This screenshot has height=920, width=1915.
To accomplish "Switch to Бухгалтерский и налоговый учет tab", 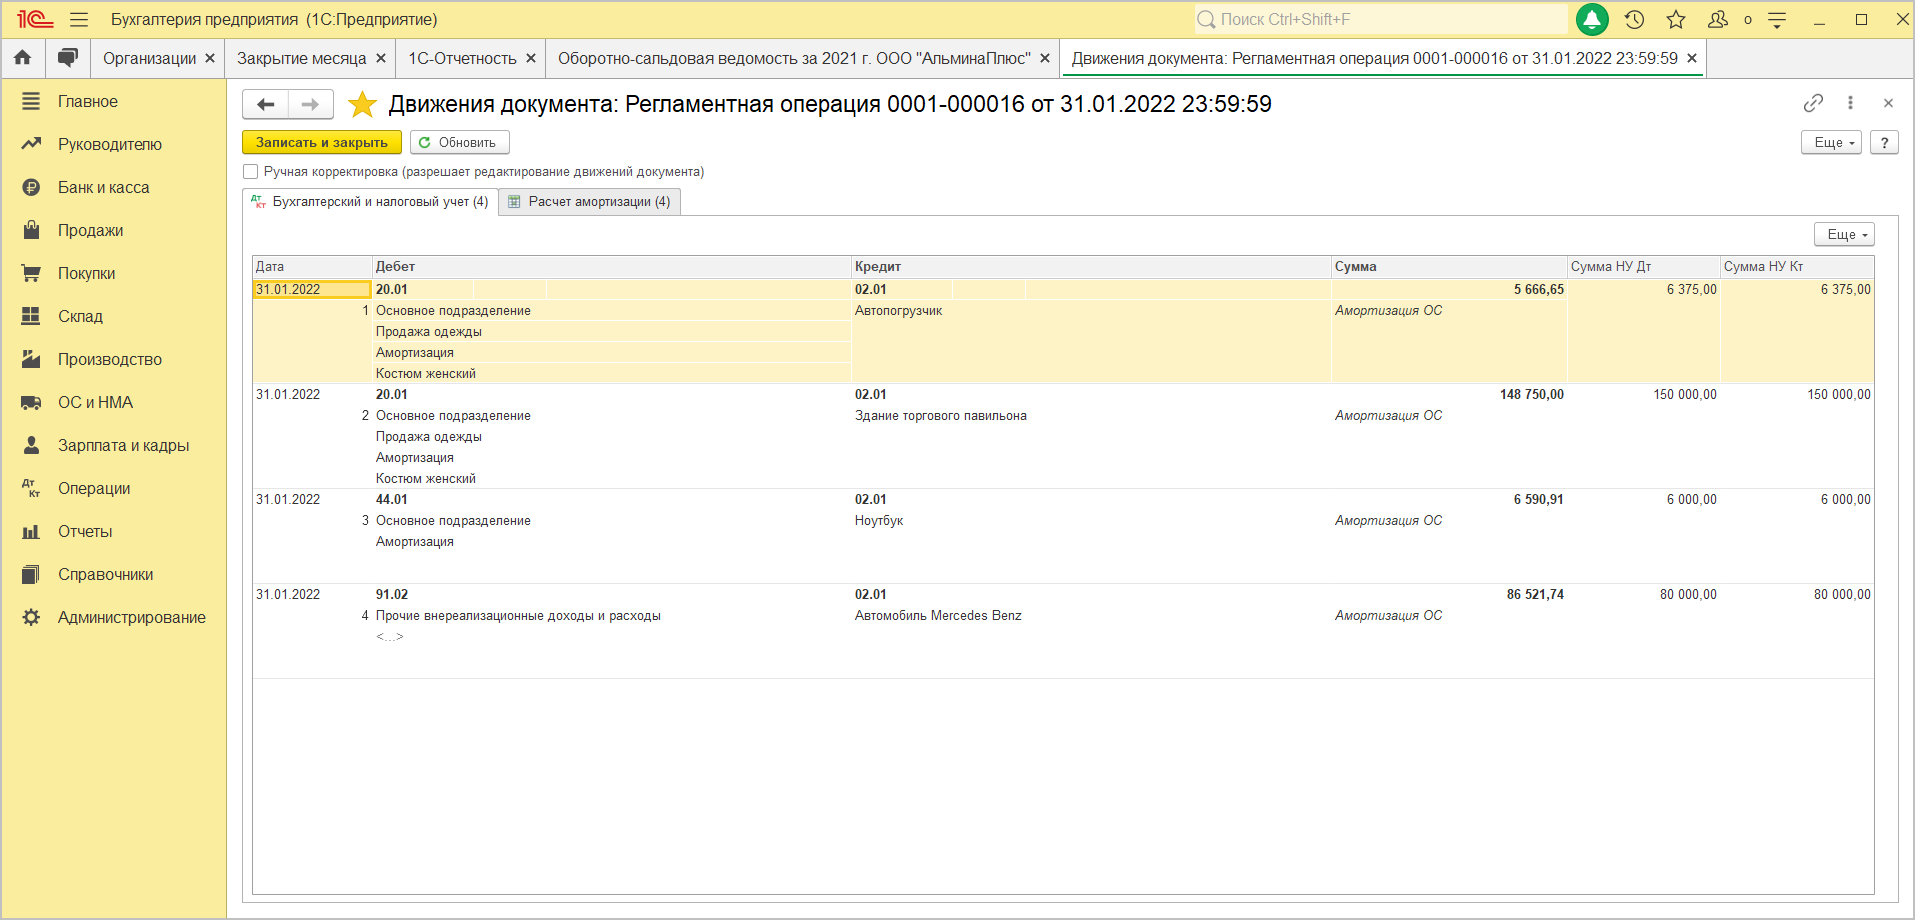I will click(370, 202).
